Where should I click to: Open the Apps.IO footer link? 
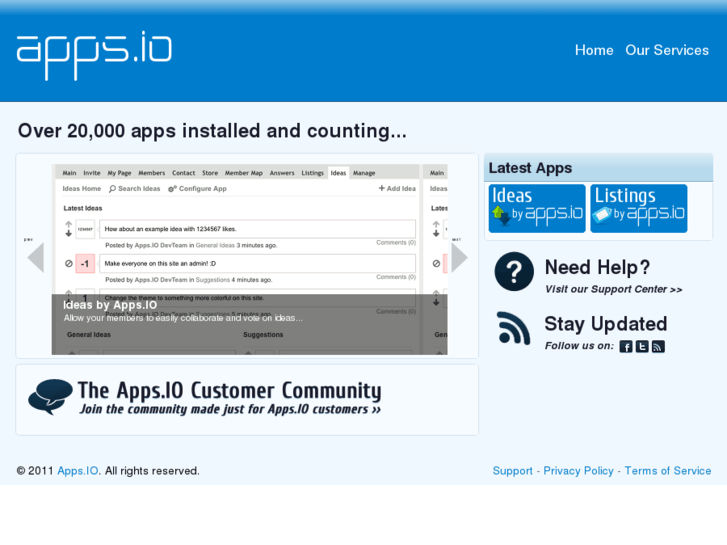coord(78,471)
